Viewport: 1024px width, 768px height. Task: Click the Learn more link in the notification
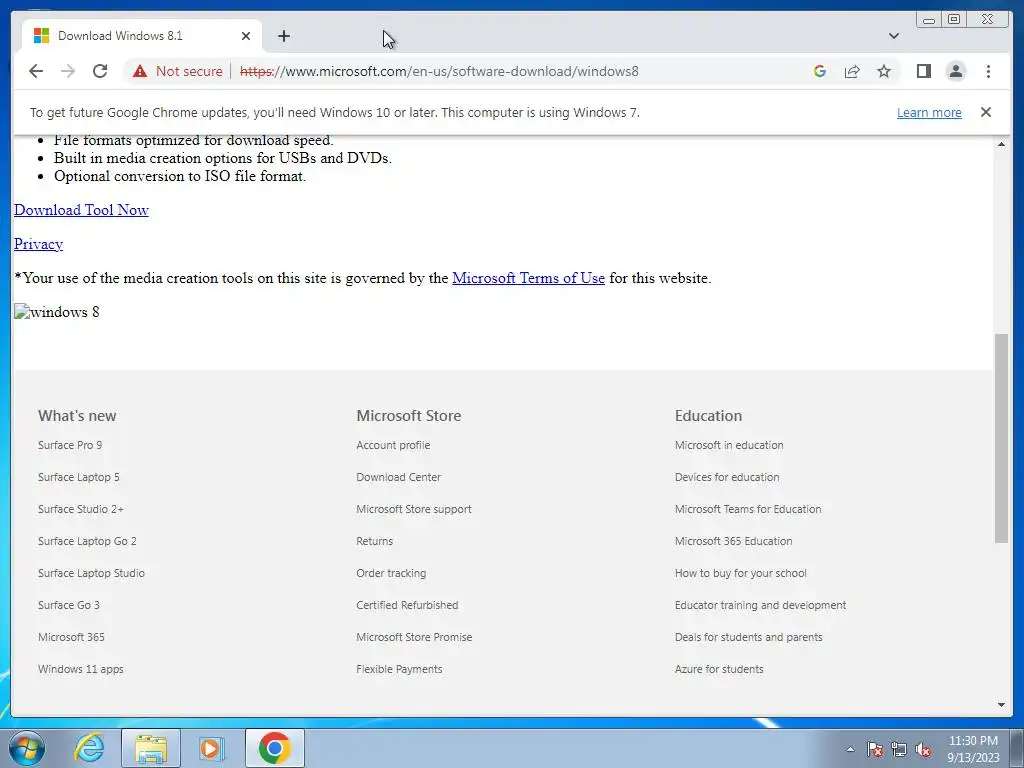coord(929,112)
